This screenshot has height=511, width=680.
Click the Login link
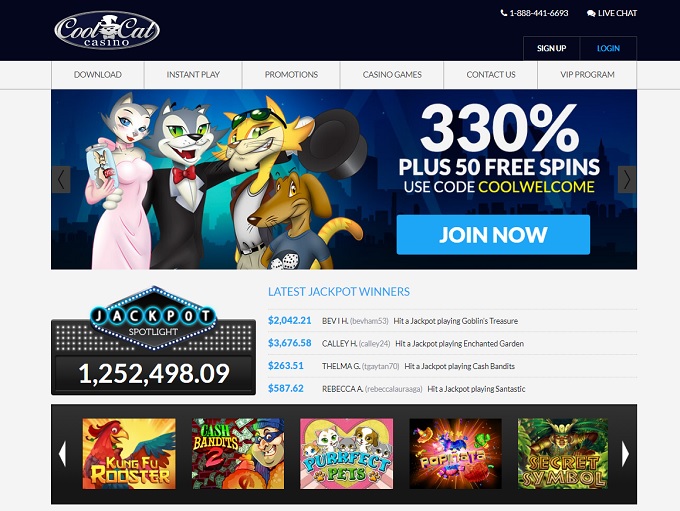(608, 48)
